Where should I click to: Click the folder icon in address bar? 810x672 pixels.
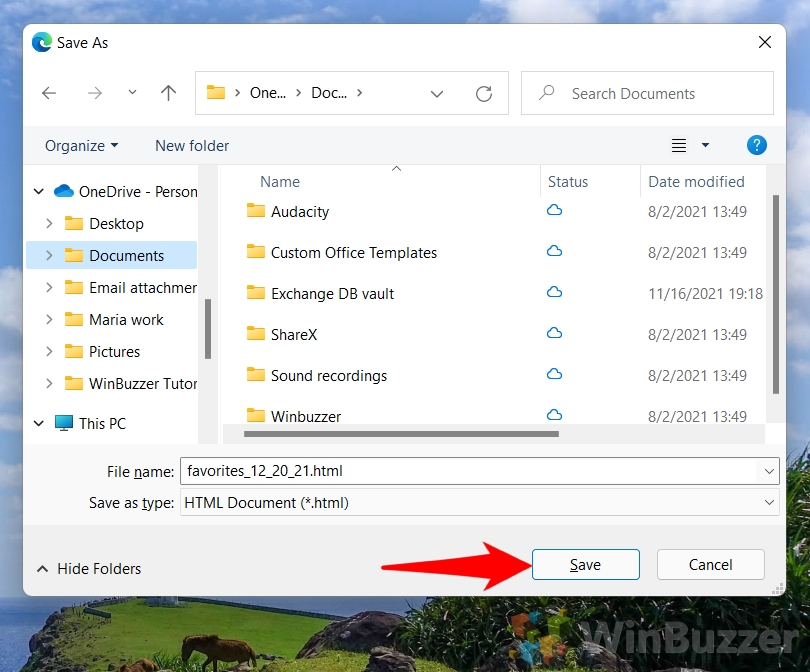pos(215,92)
